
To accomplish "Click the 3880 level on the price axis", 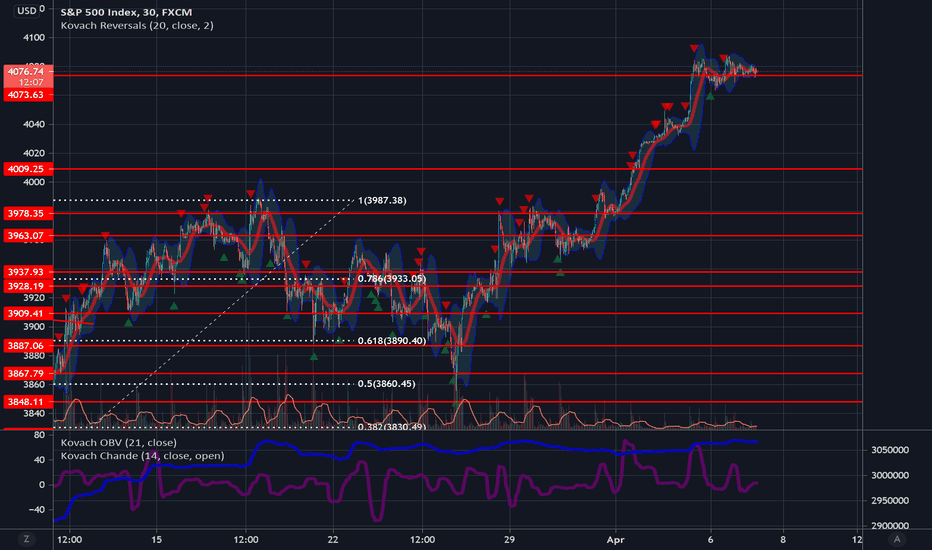I will 34,356.
